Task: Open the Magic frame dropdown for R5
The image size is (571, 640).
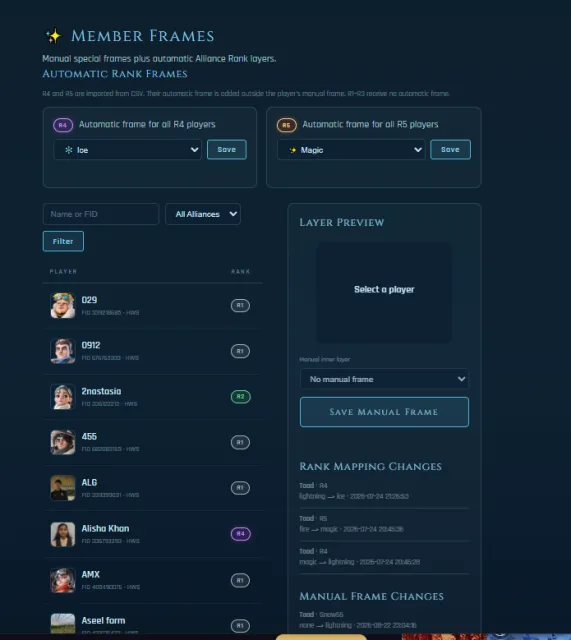Action: point(351,150)
